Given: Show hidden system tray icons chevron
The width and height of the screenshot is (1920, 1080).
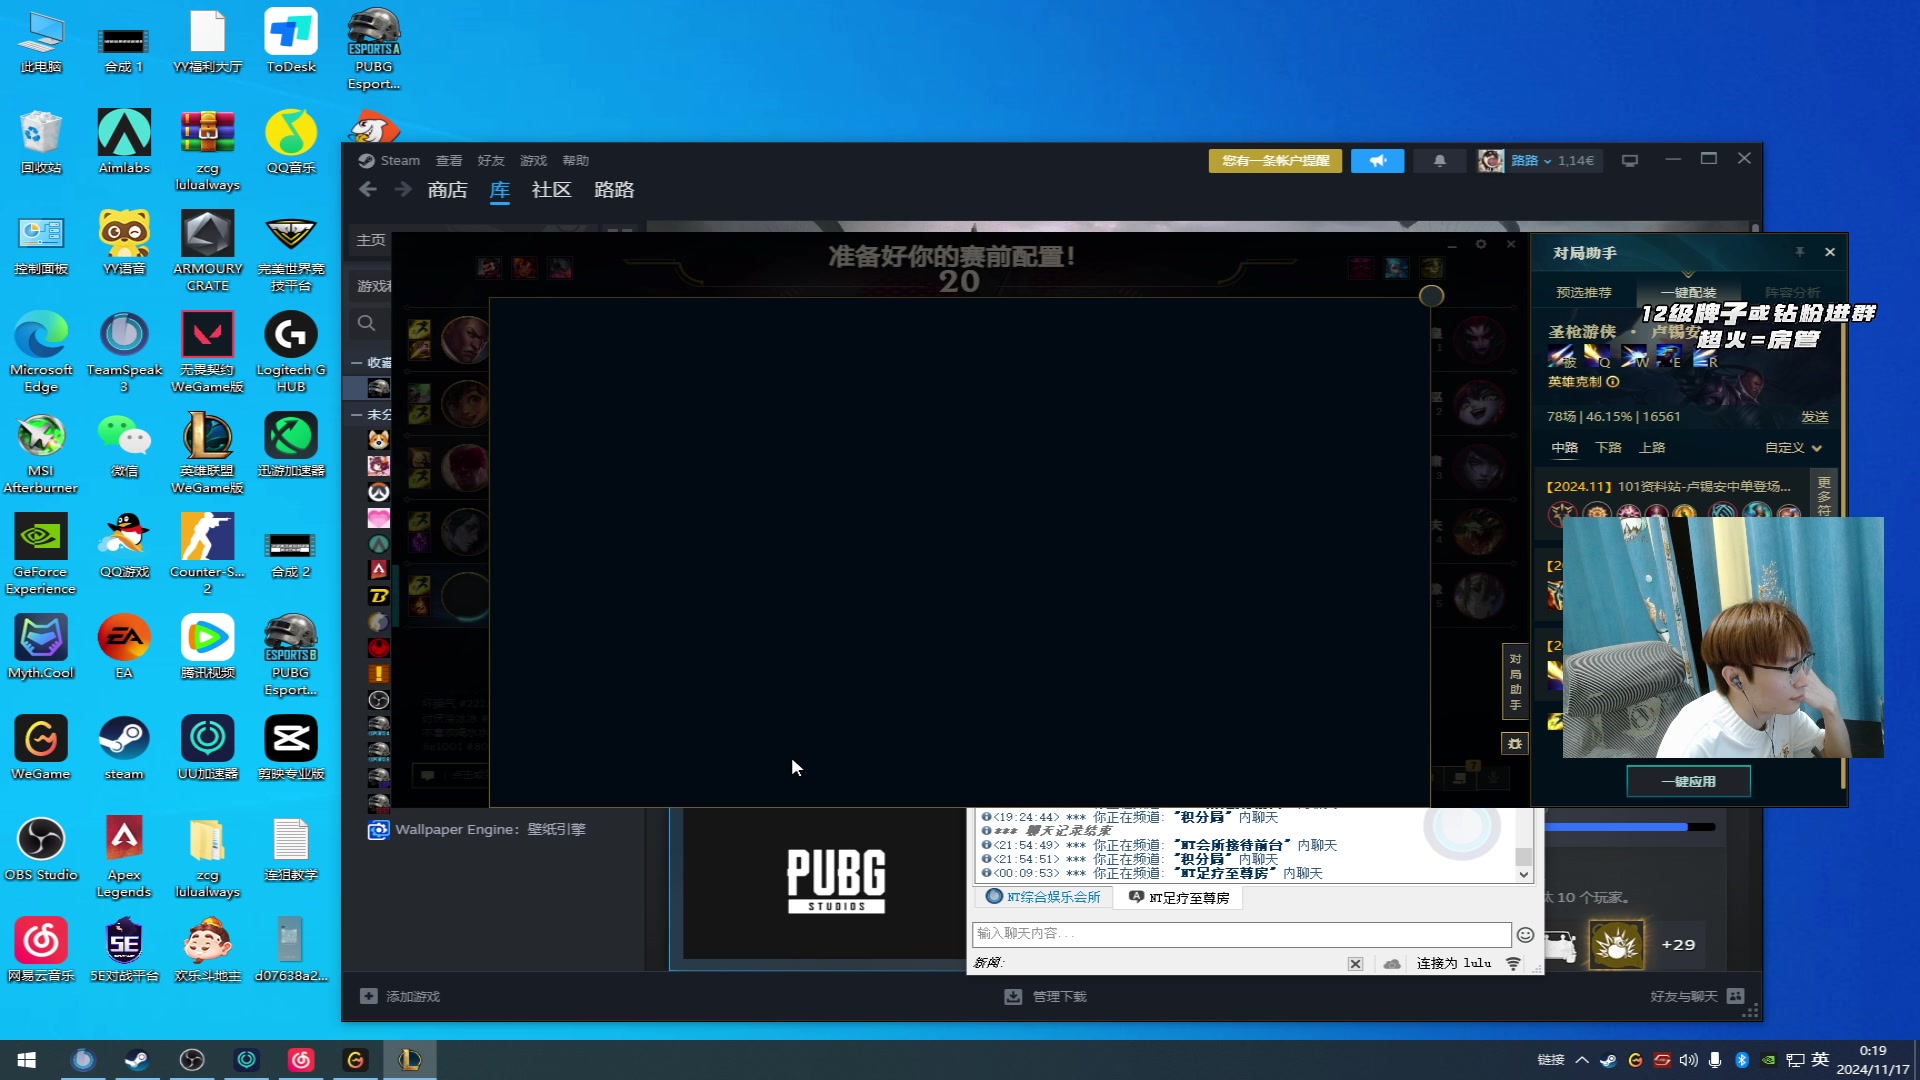Looking at the screenshot, I should click(1581, 1060).
